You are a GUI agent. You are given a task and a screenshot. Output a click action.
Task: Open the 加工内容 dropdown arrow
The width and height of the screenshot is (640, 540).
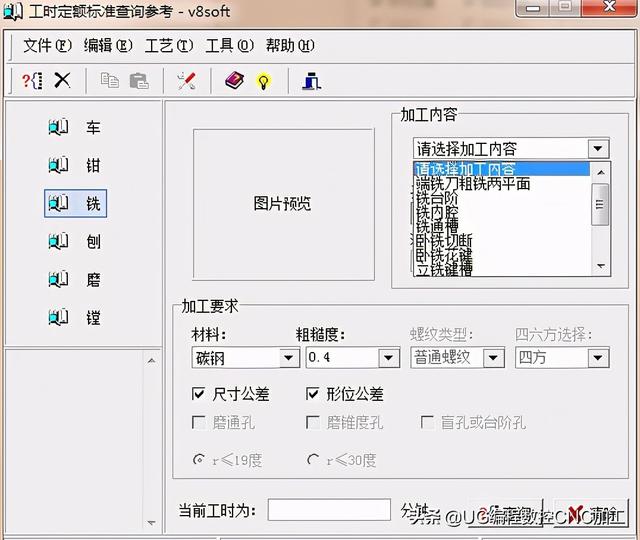[598, 148]
